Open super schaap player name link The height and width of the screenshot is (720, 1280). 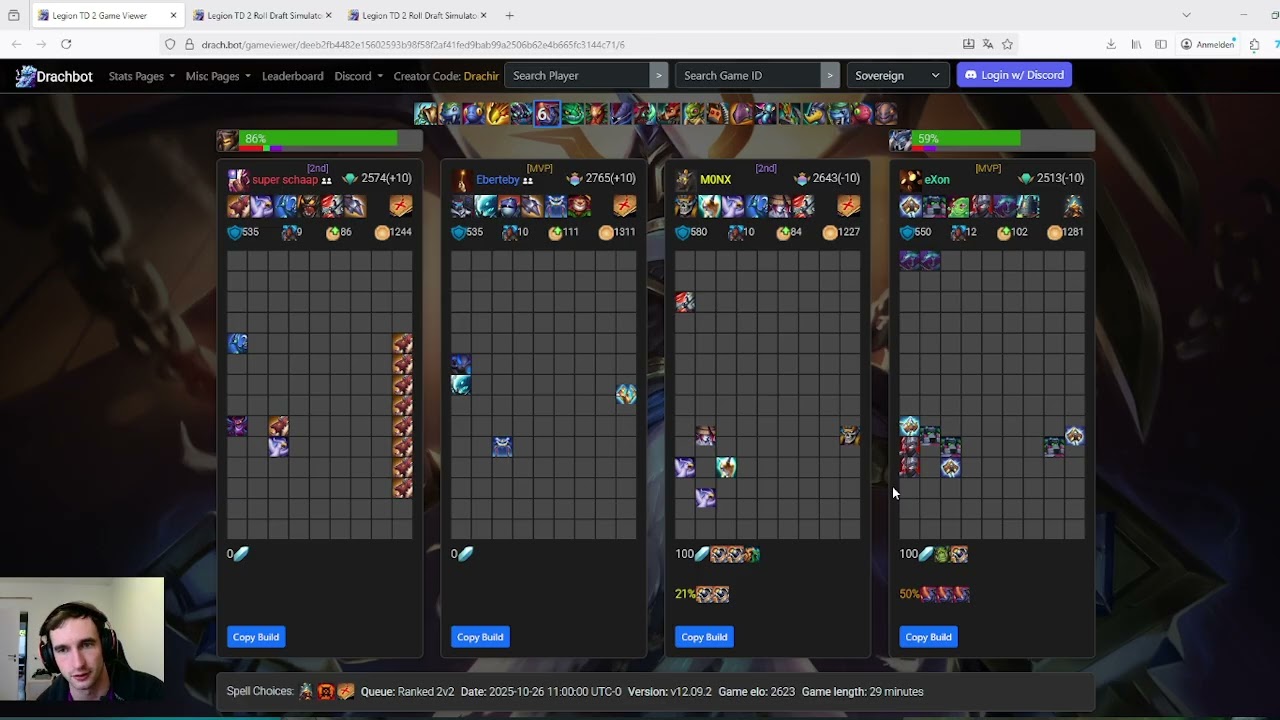(x=284, y=180)
